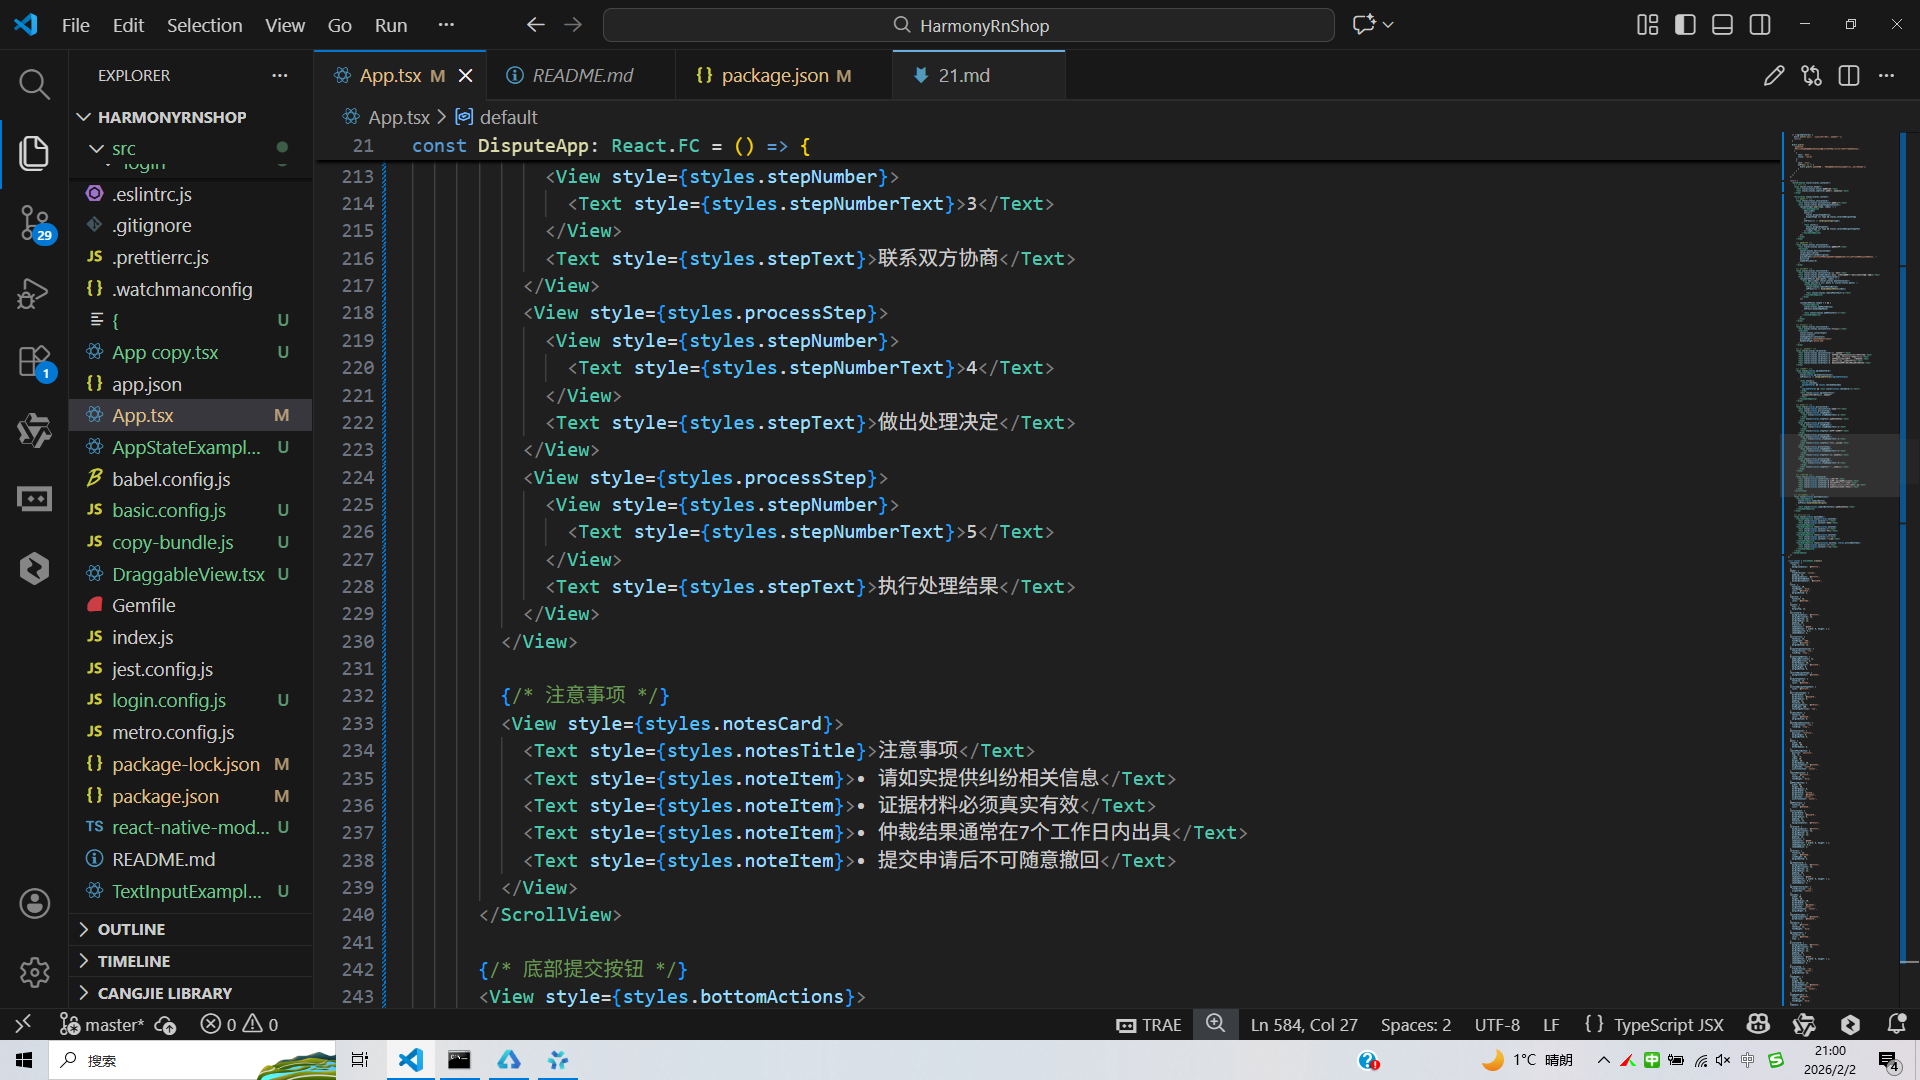Click the HarmonyRnShop command center search box
The height and width of the screenshot is (1080, 1920).
(x=968, y=25)
